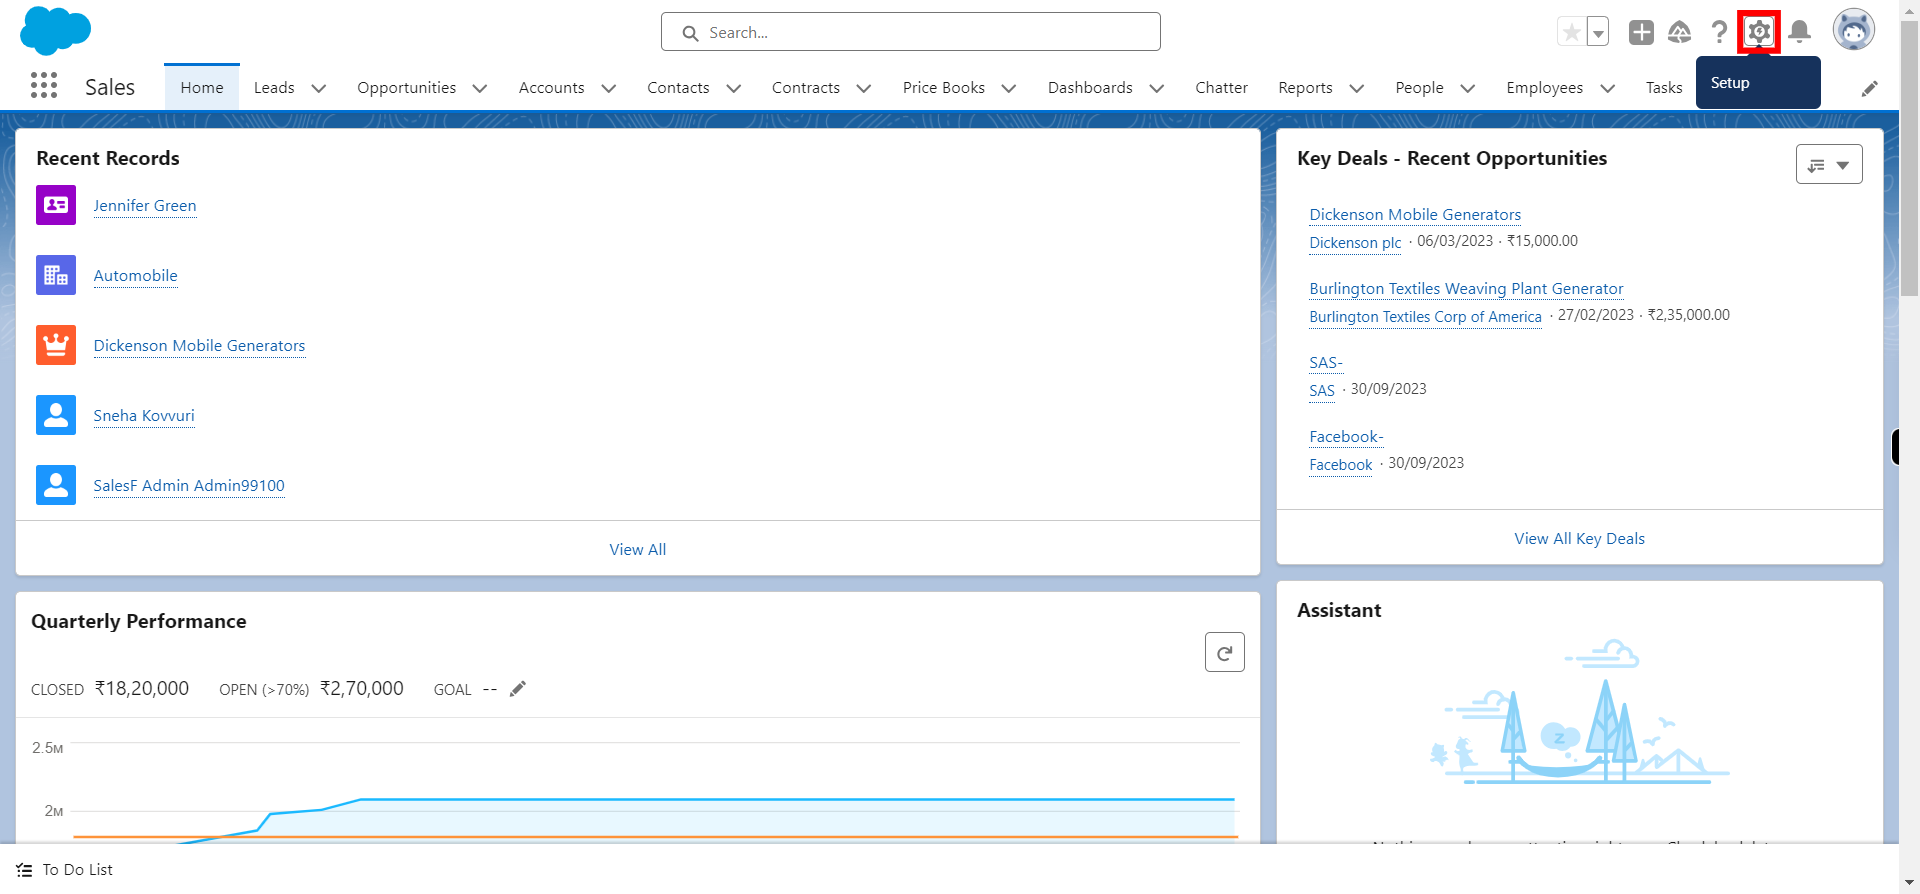Click the Sneha Kovvuri user icon
This screenshot has width=1920, height=894.
click(x=56, y=415)
